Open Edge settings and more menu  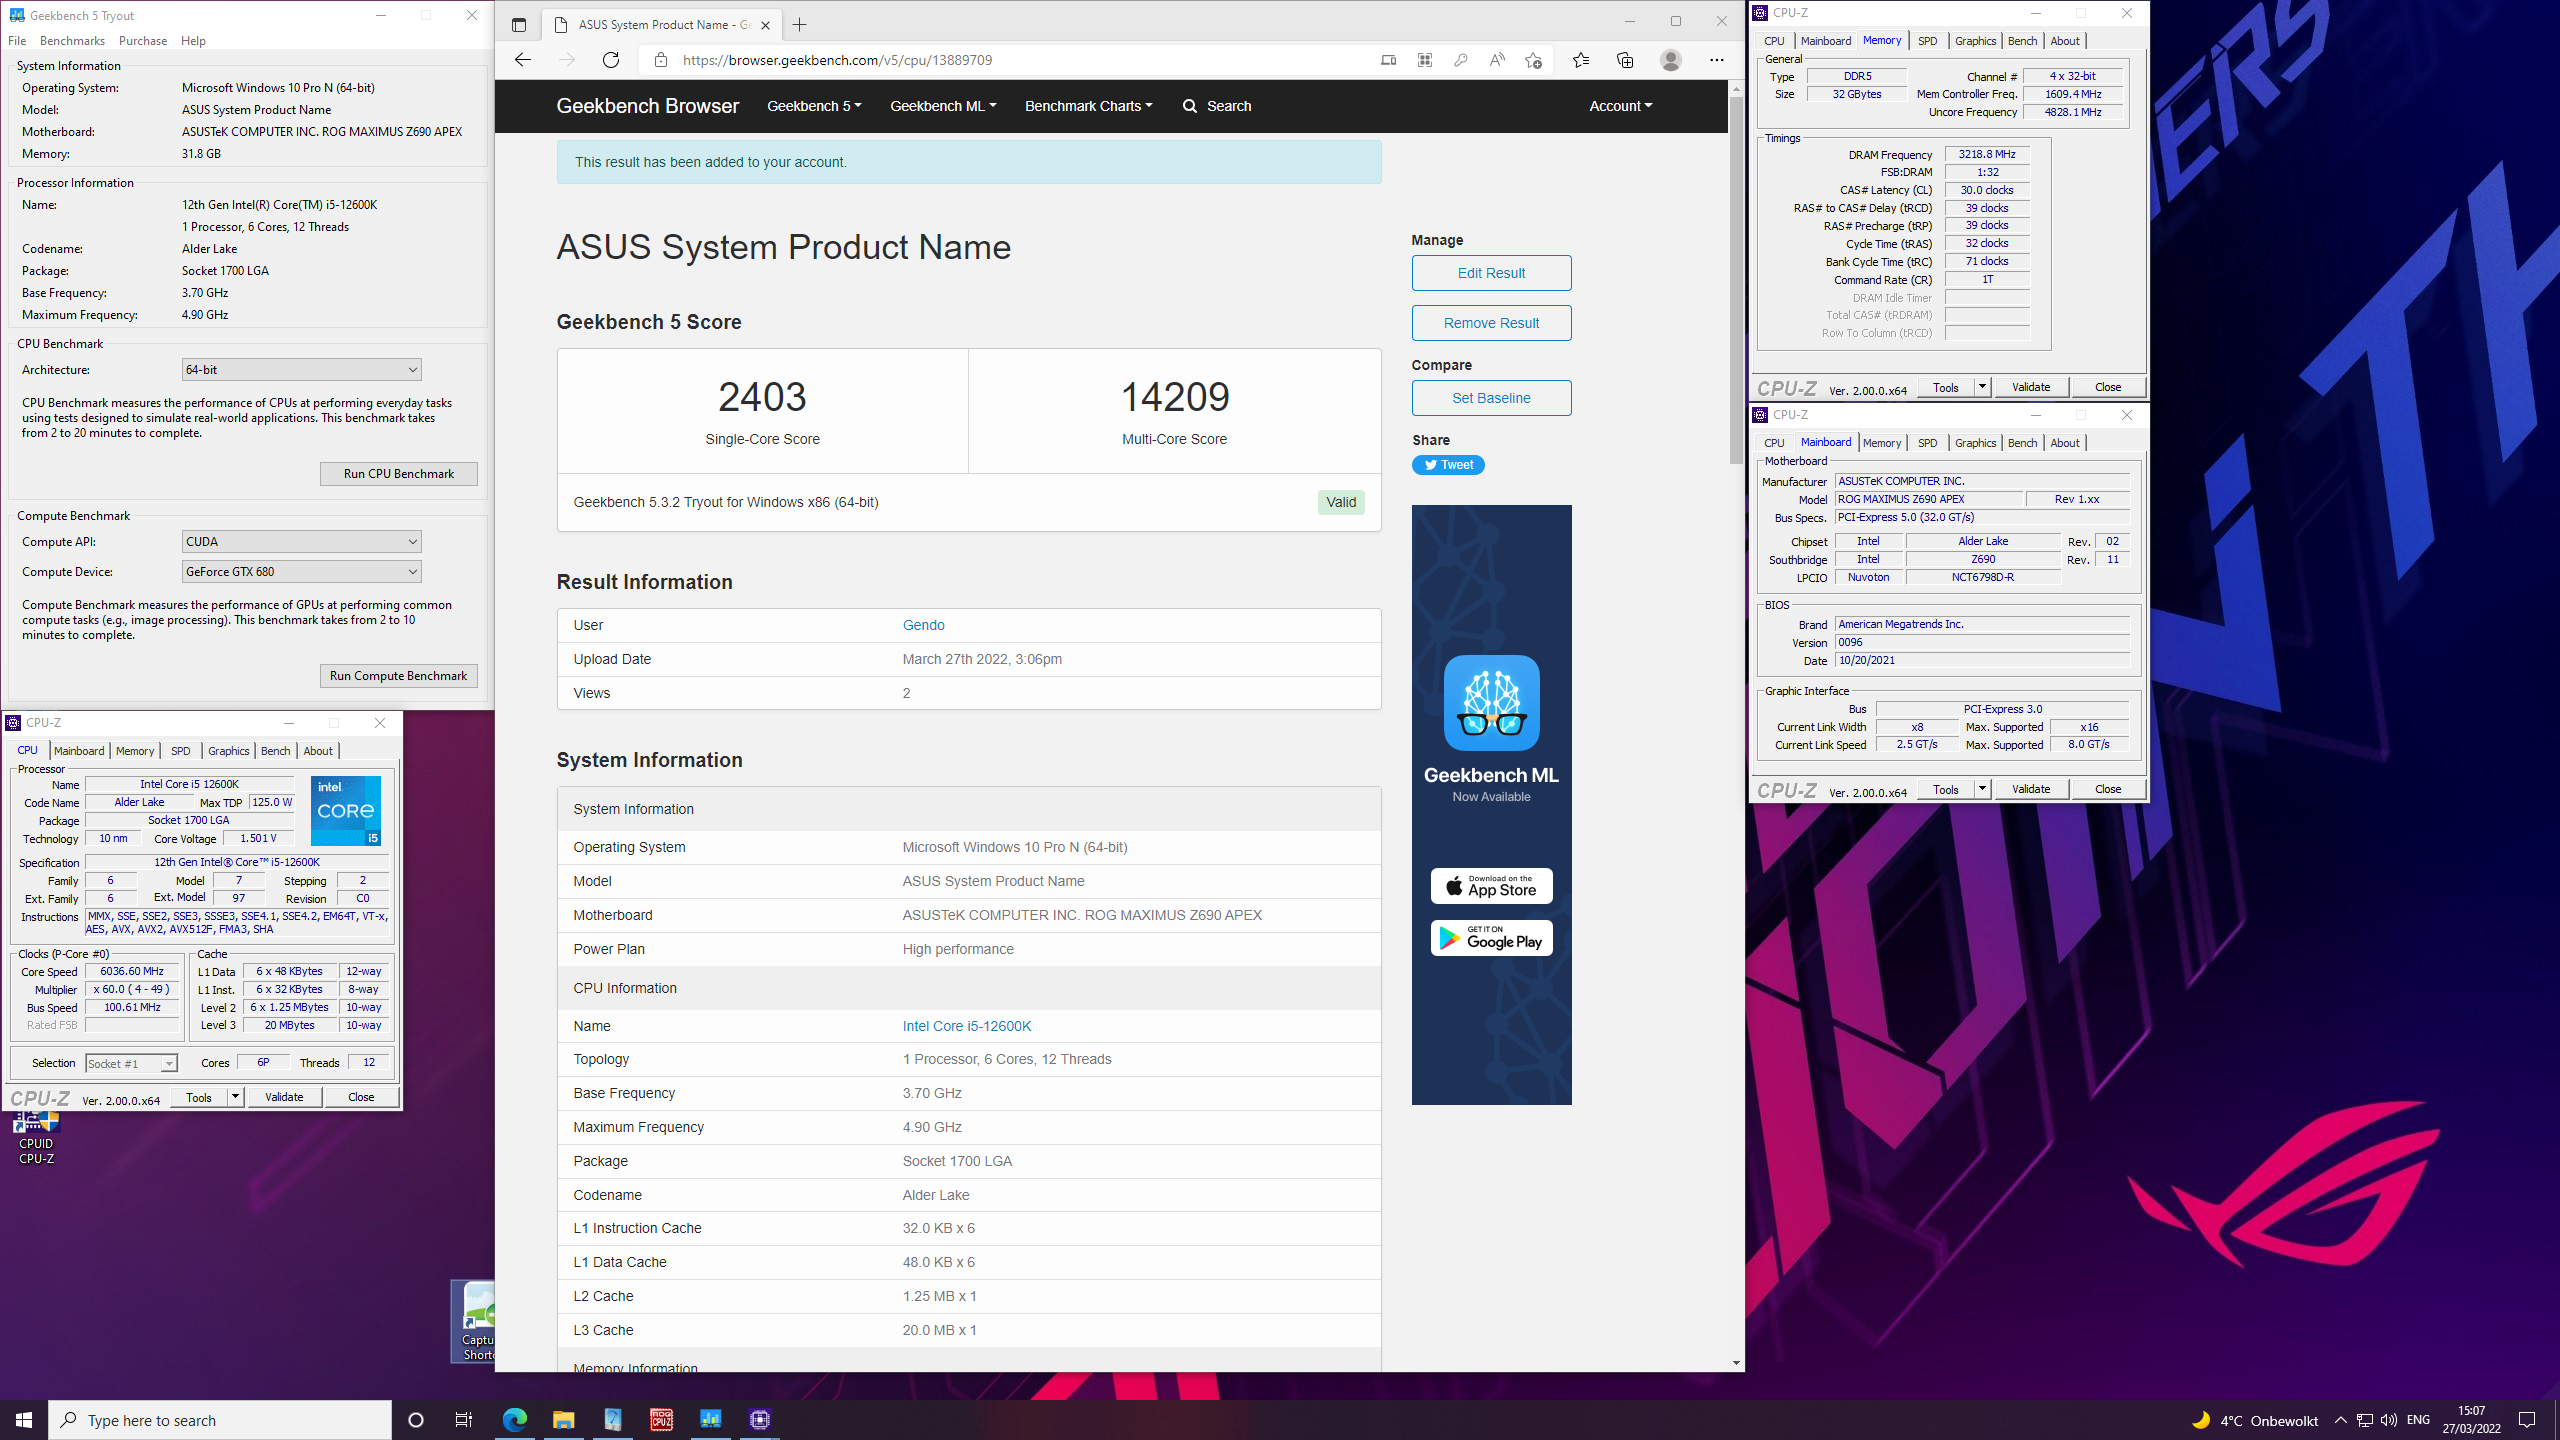1717,60
